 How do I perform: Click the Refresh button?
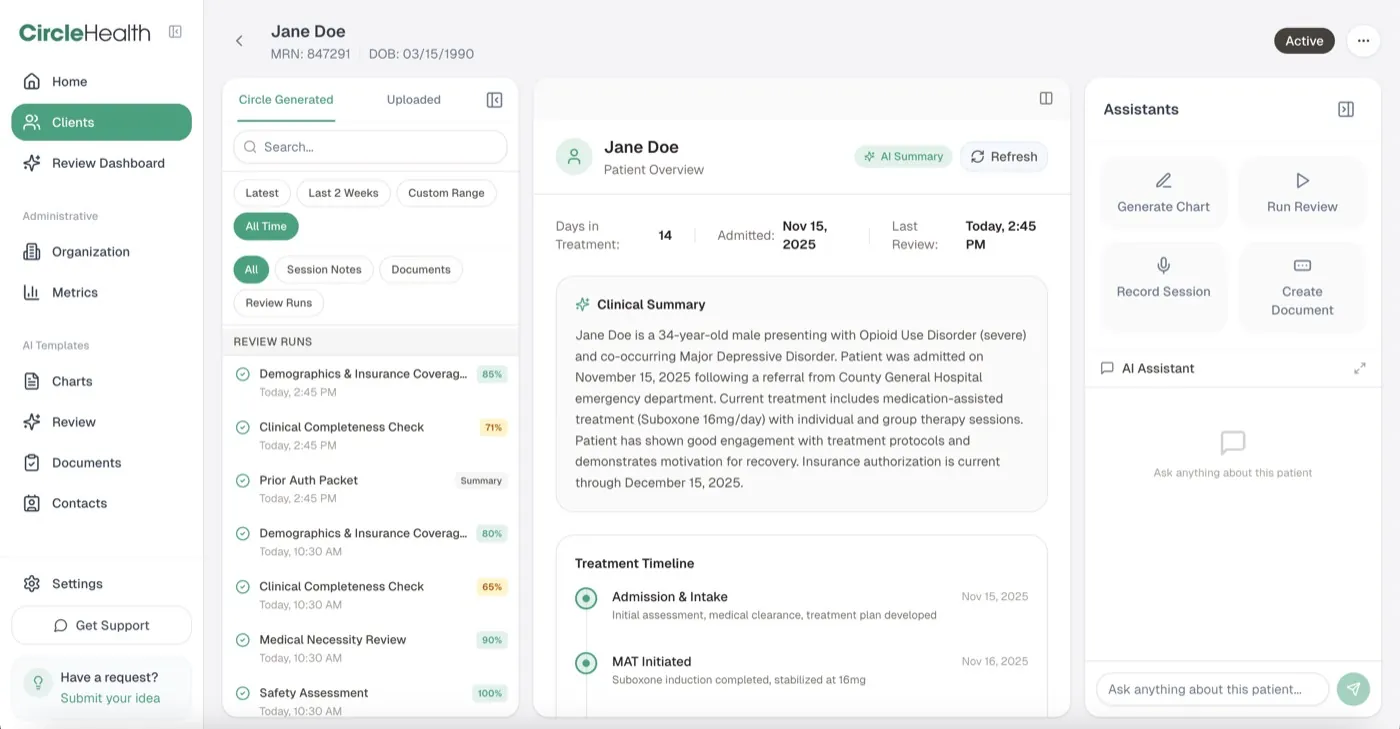tap(1004, 157)
